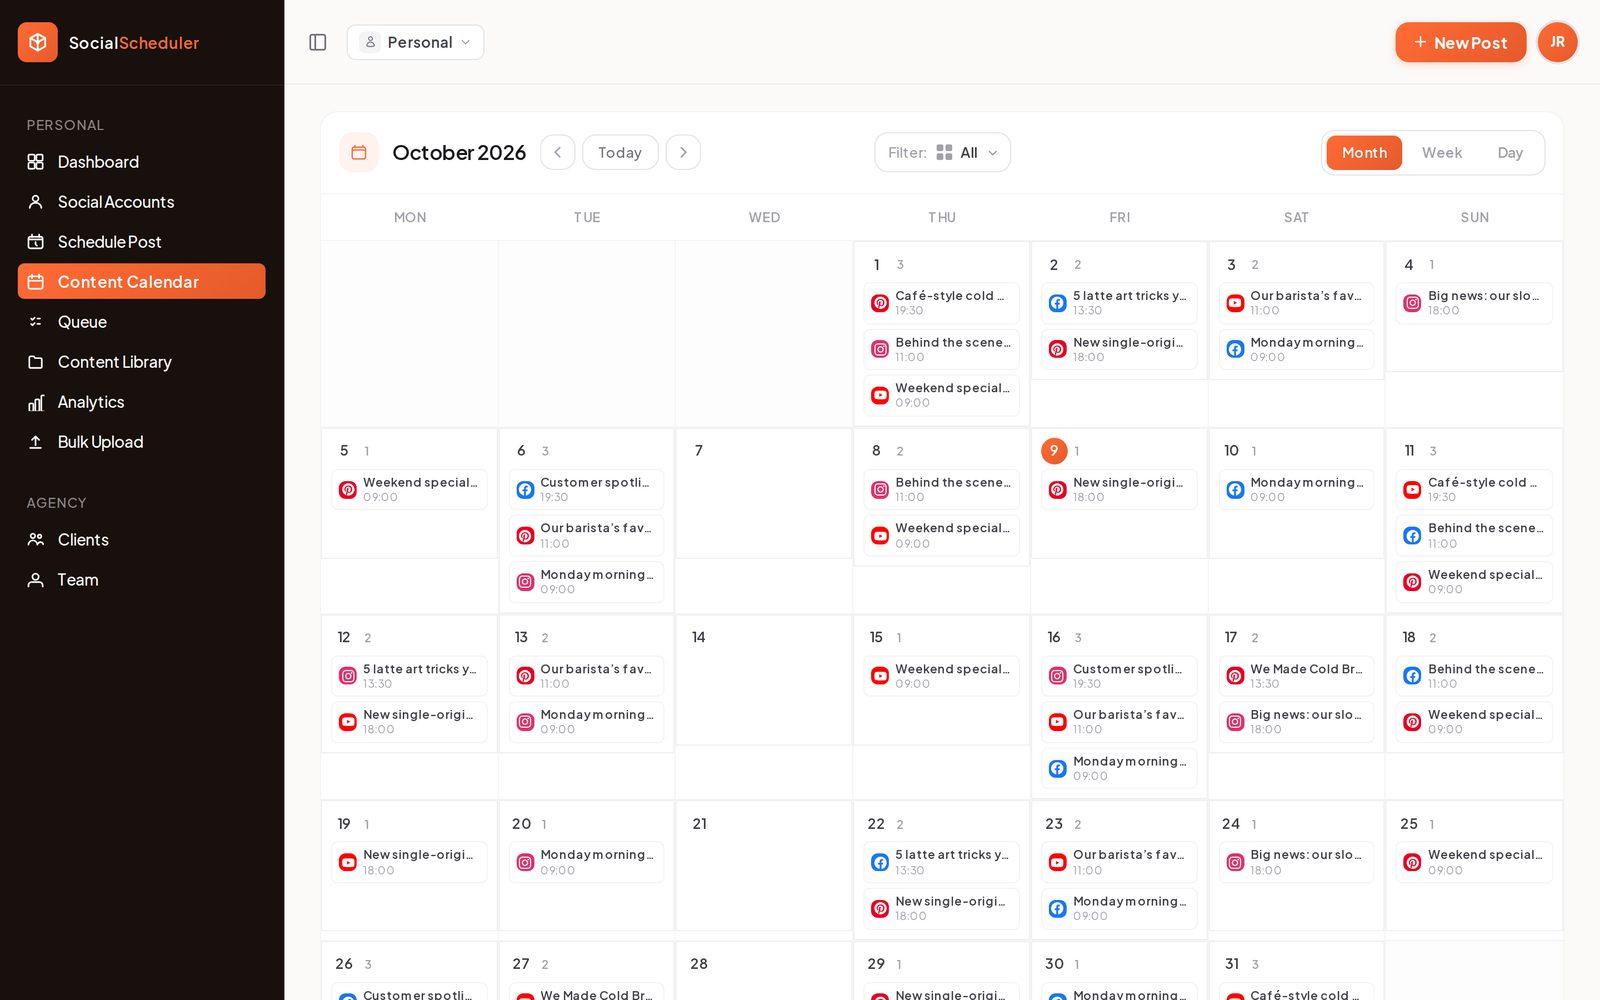Switch to Week view
This screenshot has height=1000, width=1600.
tap(1442, 152)
